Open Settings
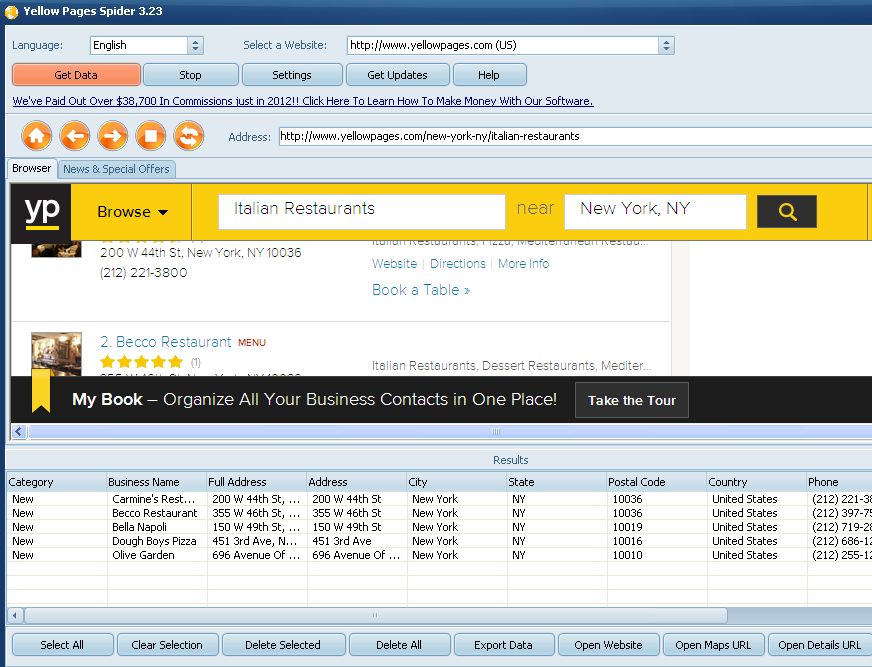Viewport: 872px width, 667px height. [292, 75]
